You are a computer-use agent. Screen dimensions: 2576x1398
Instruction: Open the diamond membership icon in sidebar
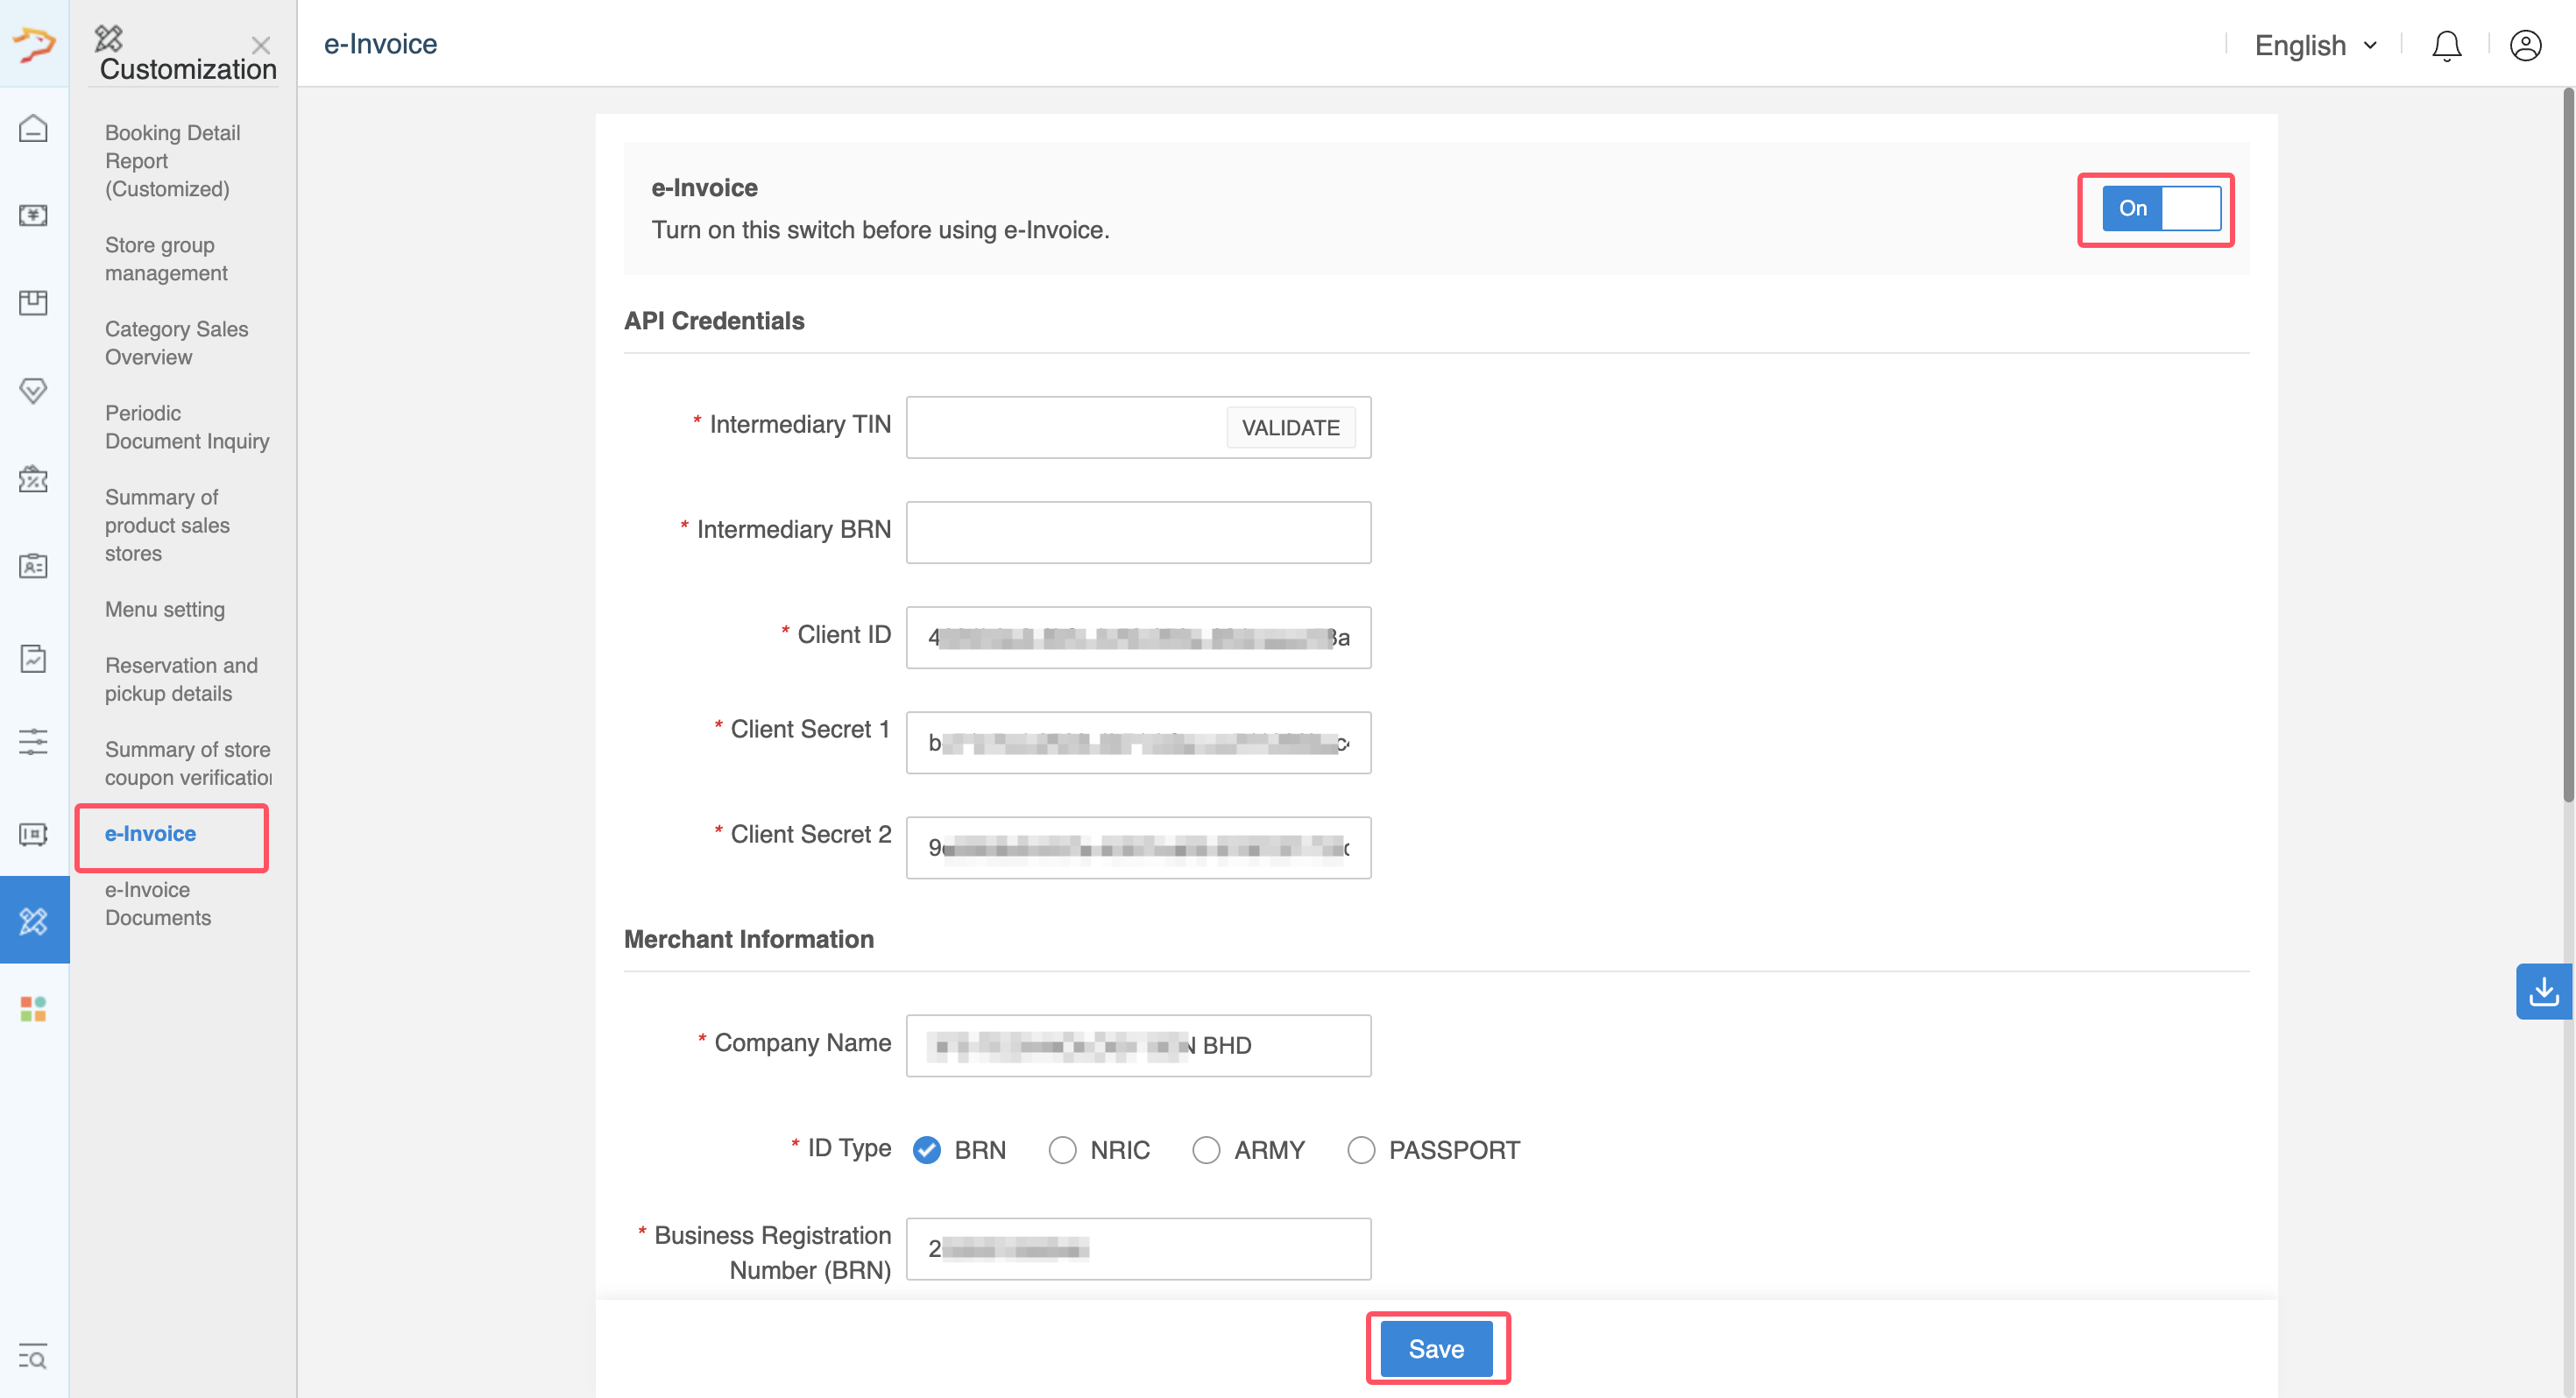[34, 390]
